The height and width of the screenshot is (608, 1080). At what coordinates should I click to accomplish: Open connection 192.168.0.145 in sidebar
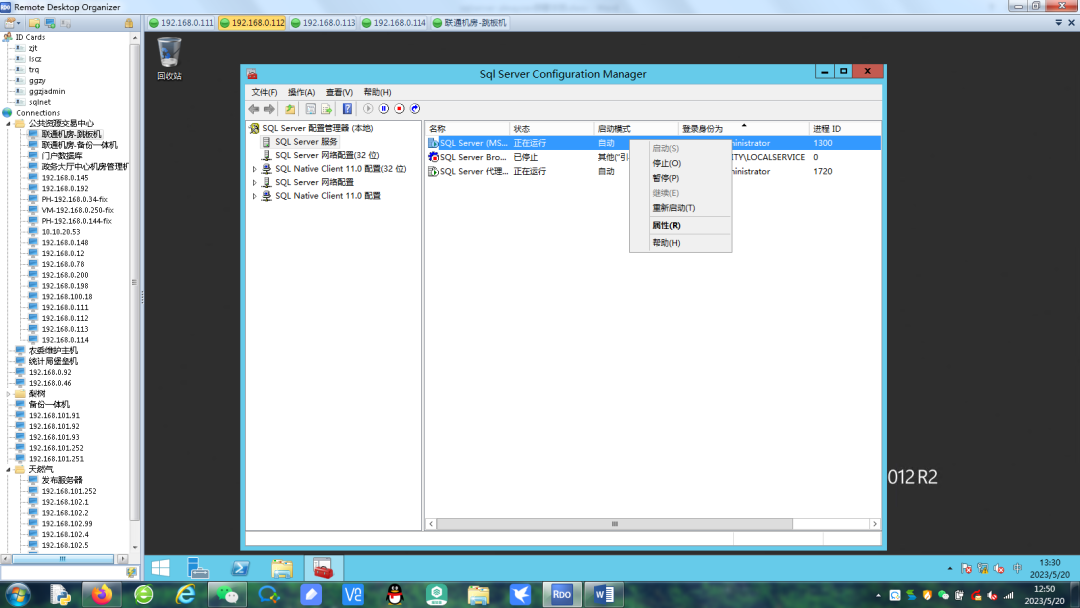(65, 178)
